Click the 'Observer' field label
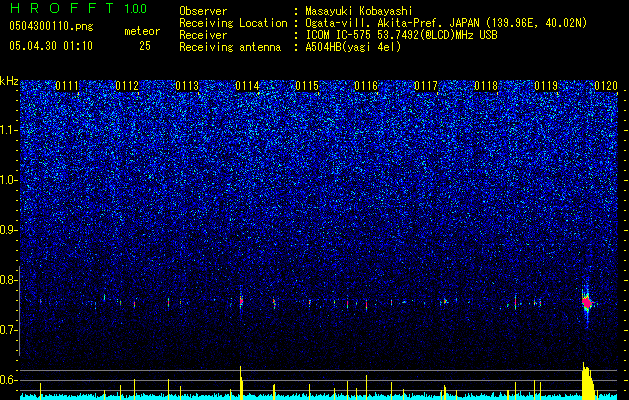The height and width of the screenshot is (400, 629). [203, 11]
